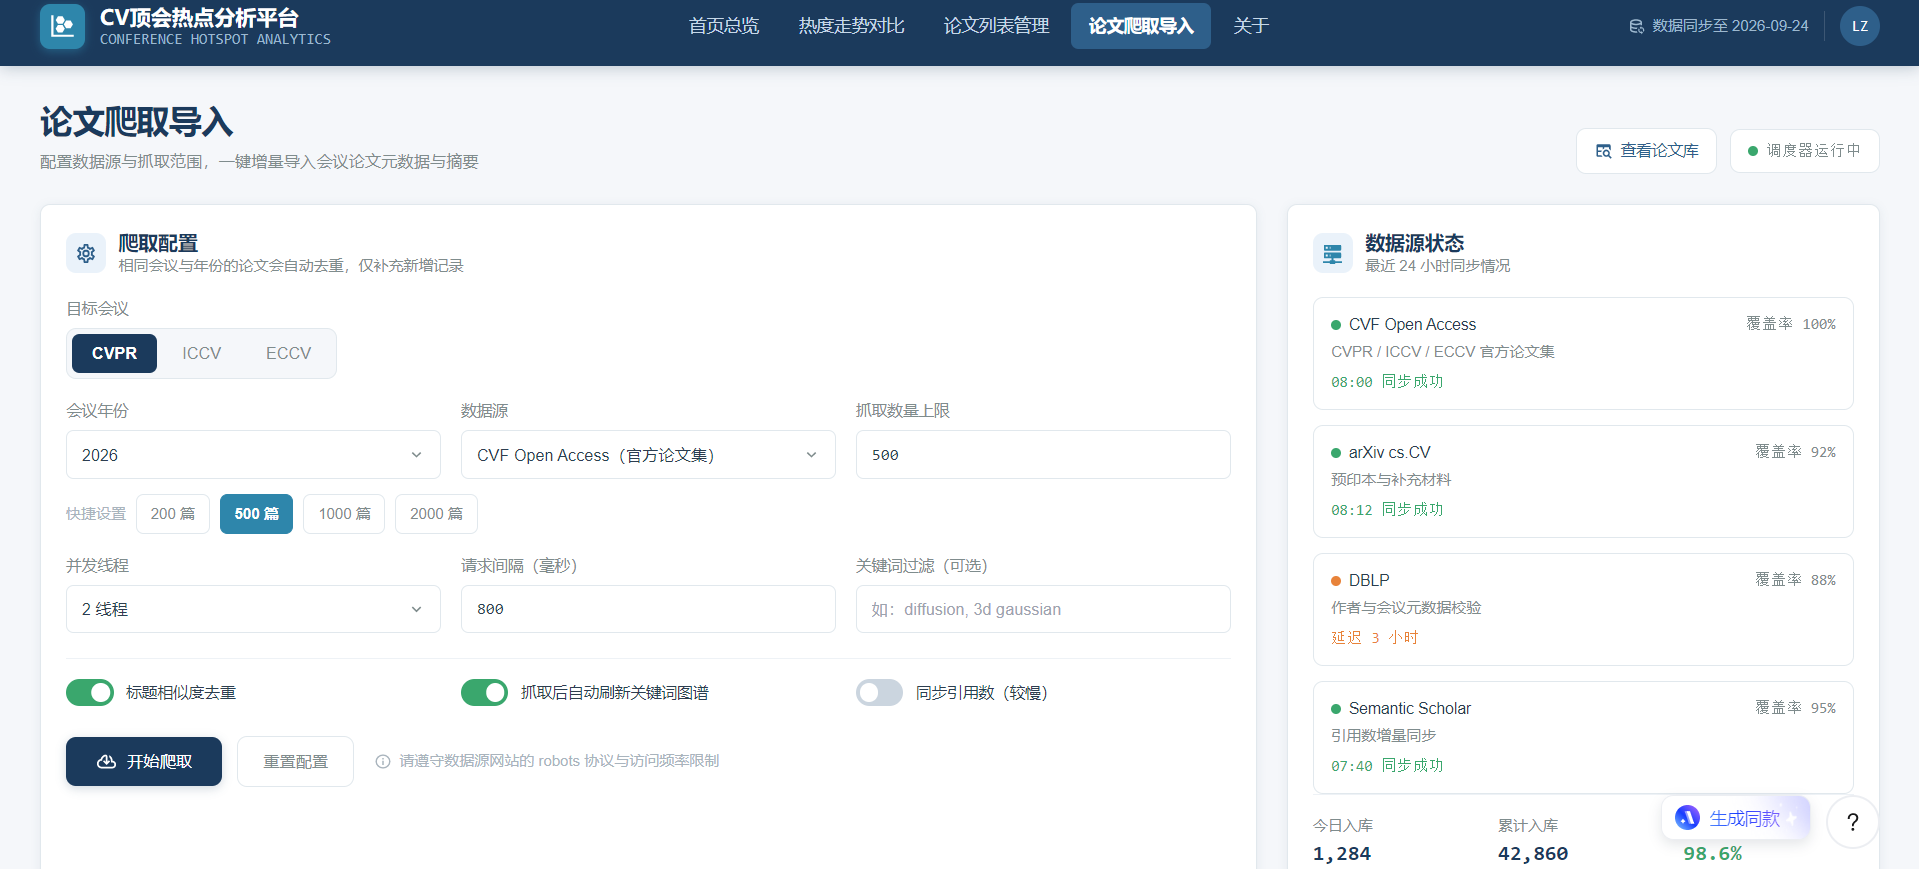1919x869 pixels.
Task: Expand the 会议年份 2026 dropdown
Action: click(x=253, y=455)
